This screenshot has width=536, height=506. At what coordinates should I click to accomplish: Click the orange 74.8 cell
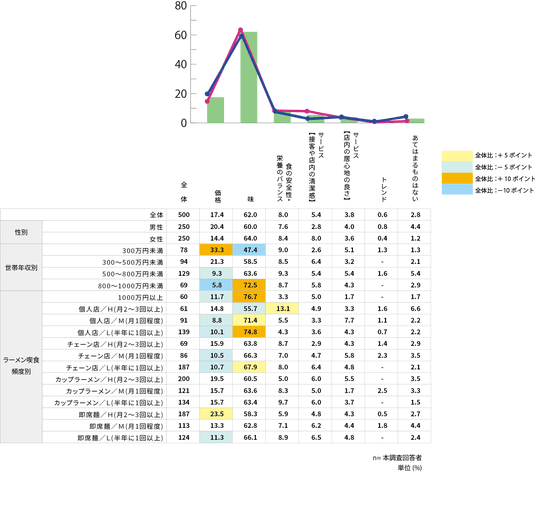(249, 332)
